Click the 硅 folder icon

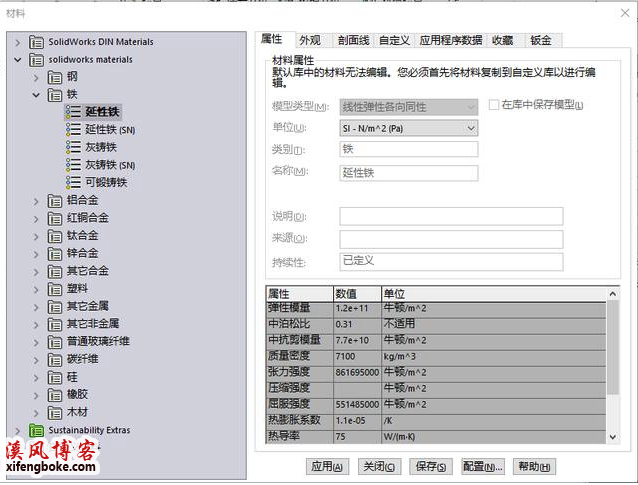pyautogui.click(x=55, y=377)
